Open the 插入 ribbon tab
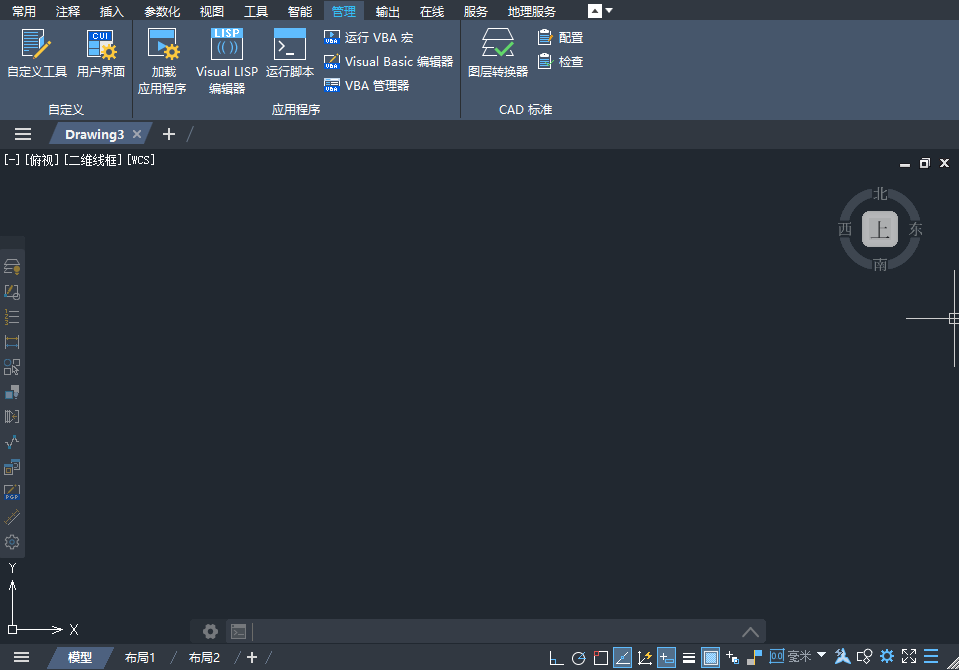The image size is (959, 670). pos(111,11)
